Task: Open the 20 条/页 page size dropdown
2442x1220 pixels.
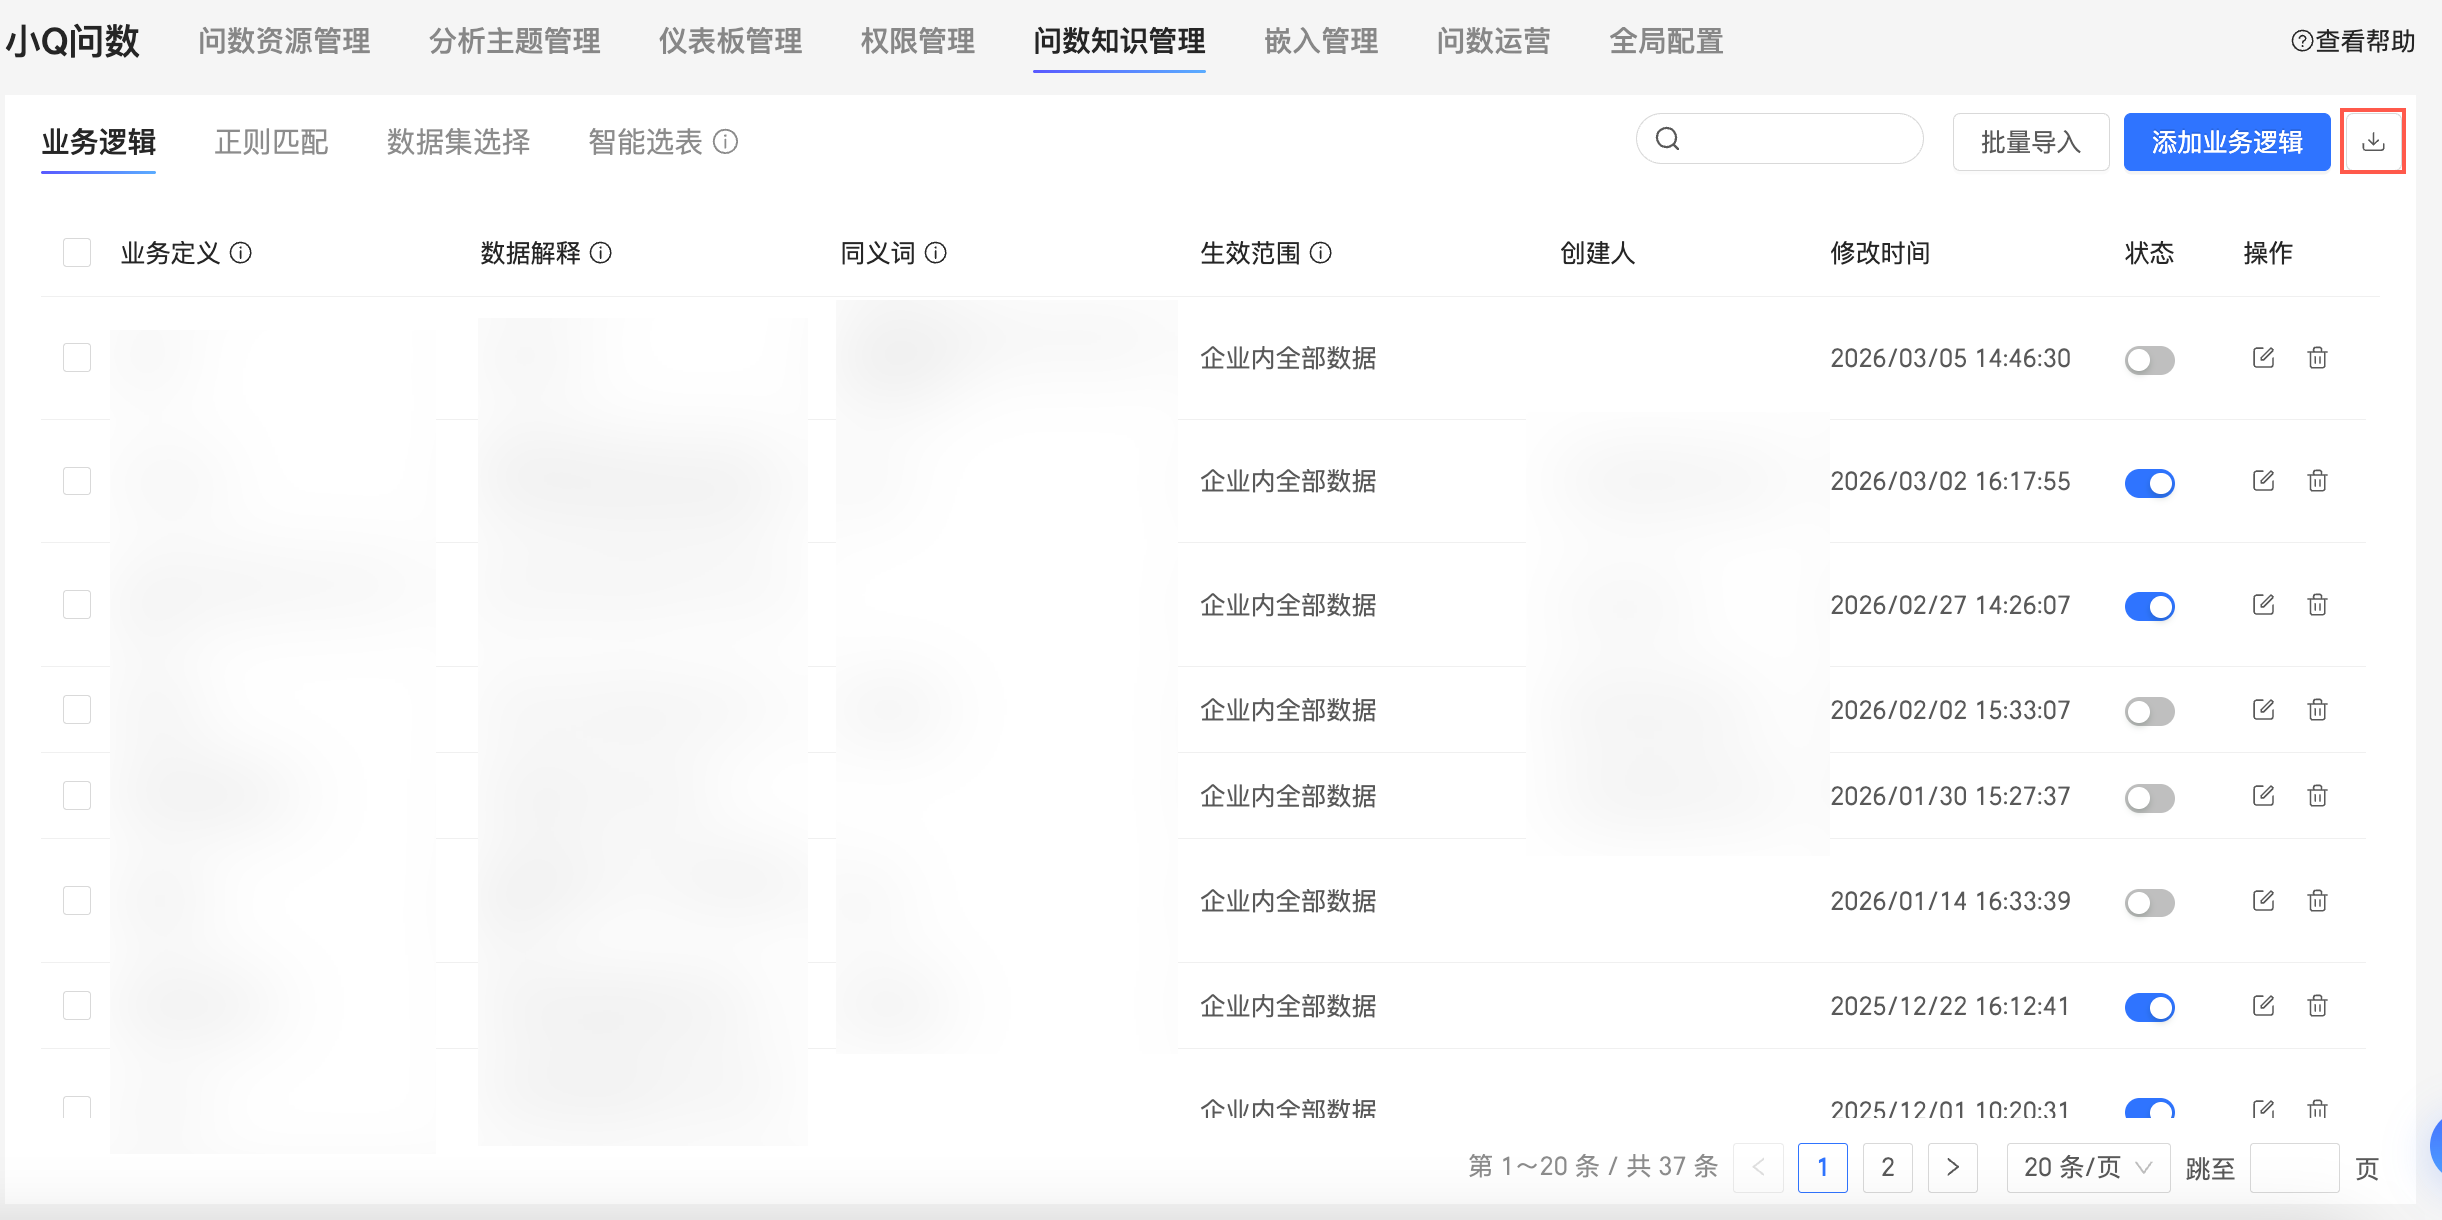Action: coord(2087,1167)
